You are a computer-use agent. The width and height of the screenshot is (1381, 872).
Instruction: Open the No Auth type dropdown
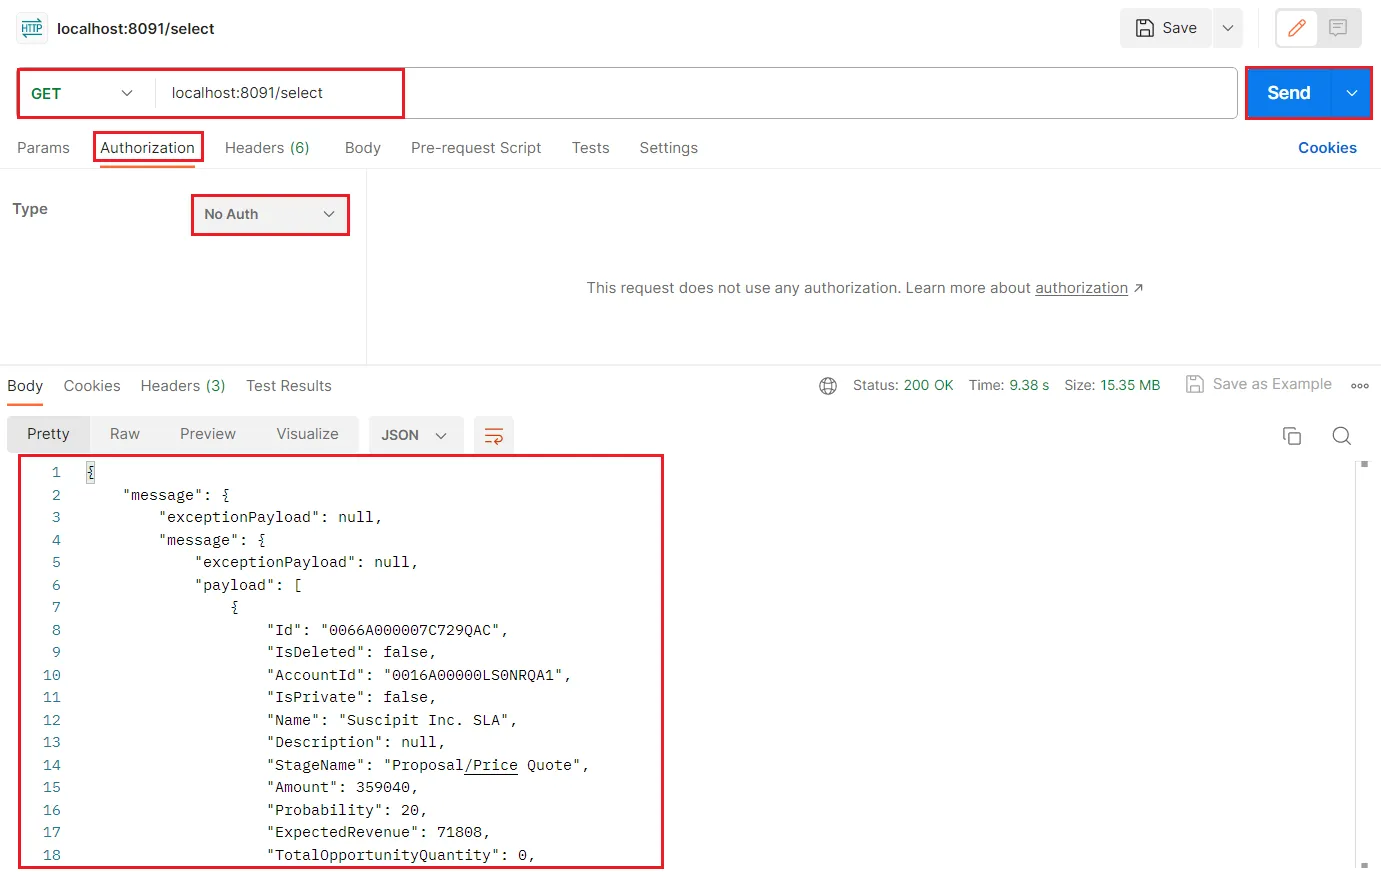tap(270, 214)
